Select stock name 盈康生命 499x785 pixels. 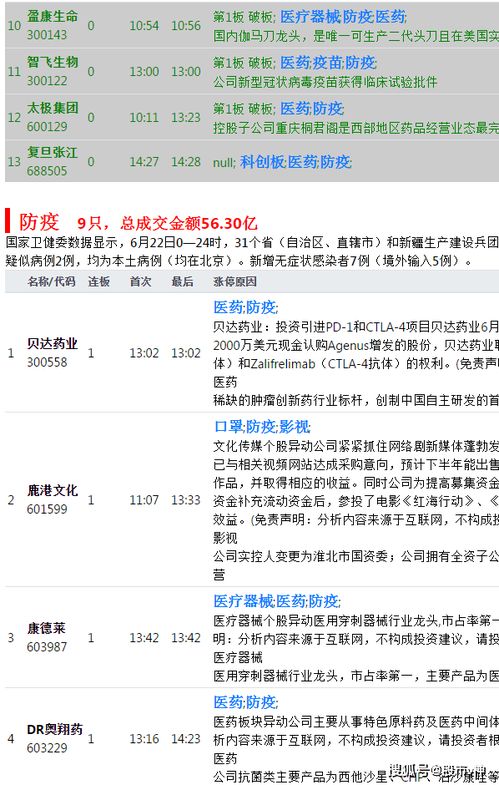(x=52, y=16)
